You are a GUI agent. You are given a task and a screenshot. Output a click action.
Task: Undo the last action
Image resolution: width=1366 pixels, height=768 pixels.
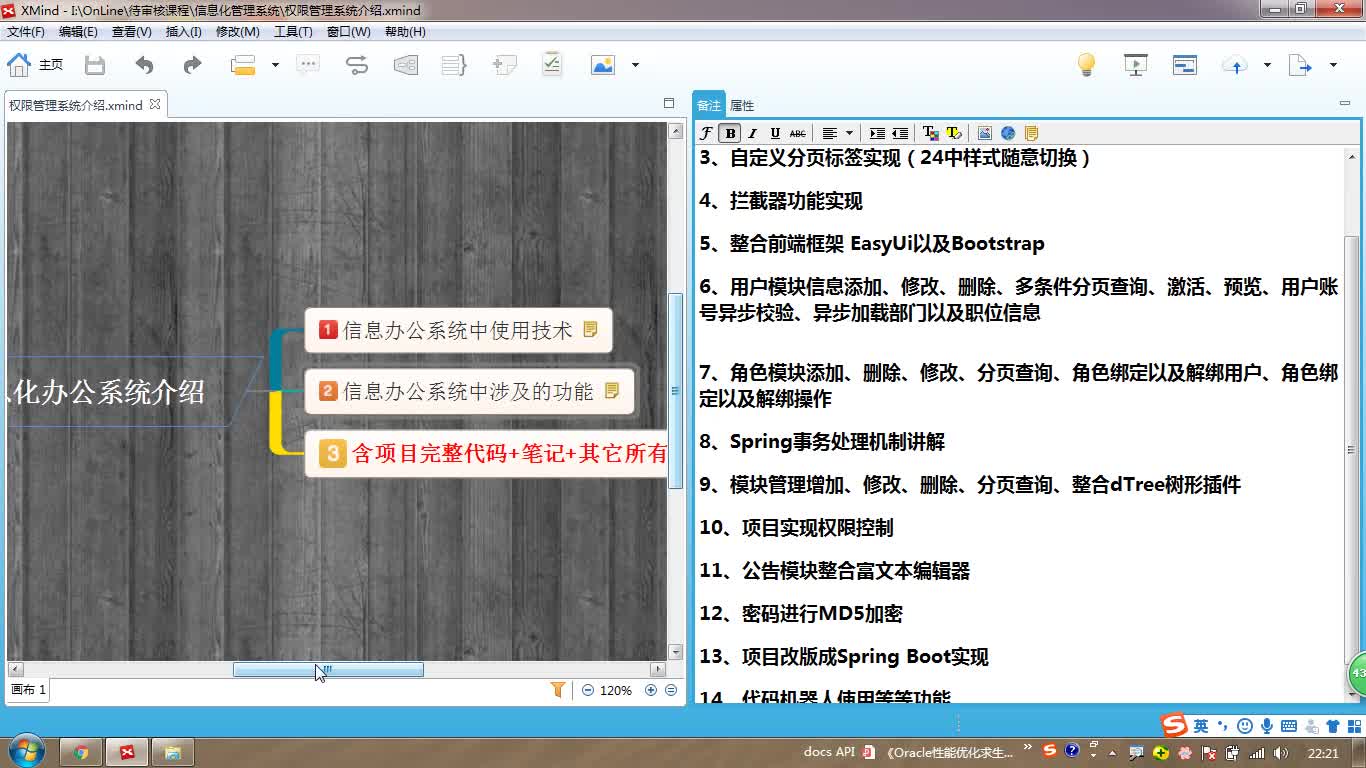coord(145,65)
